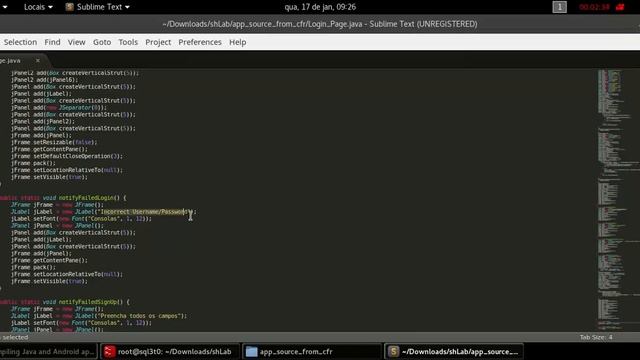Click the red recording icon in top panel
Image resolution: width=640 pixels, height=360 pixels.
tap(620, 7)
